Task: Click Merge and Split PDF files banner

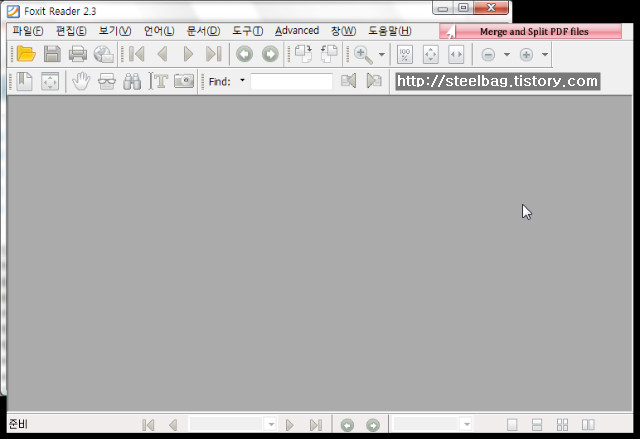Action: point(531,31)
